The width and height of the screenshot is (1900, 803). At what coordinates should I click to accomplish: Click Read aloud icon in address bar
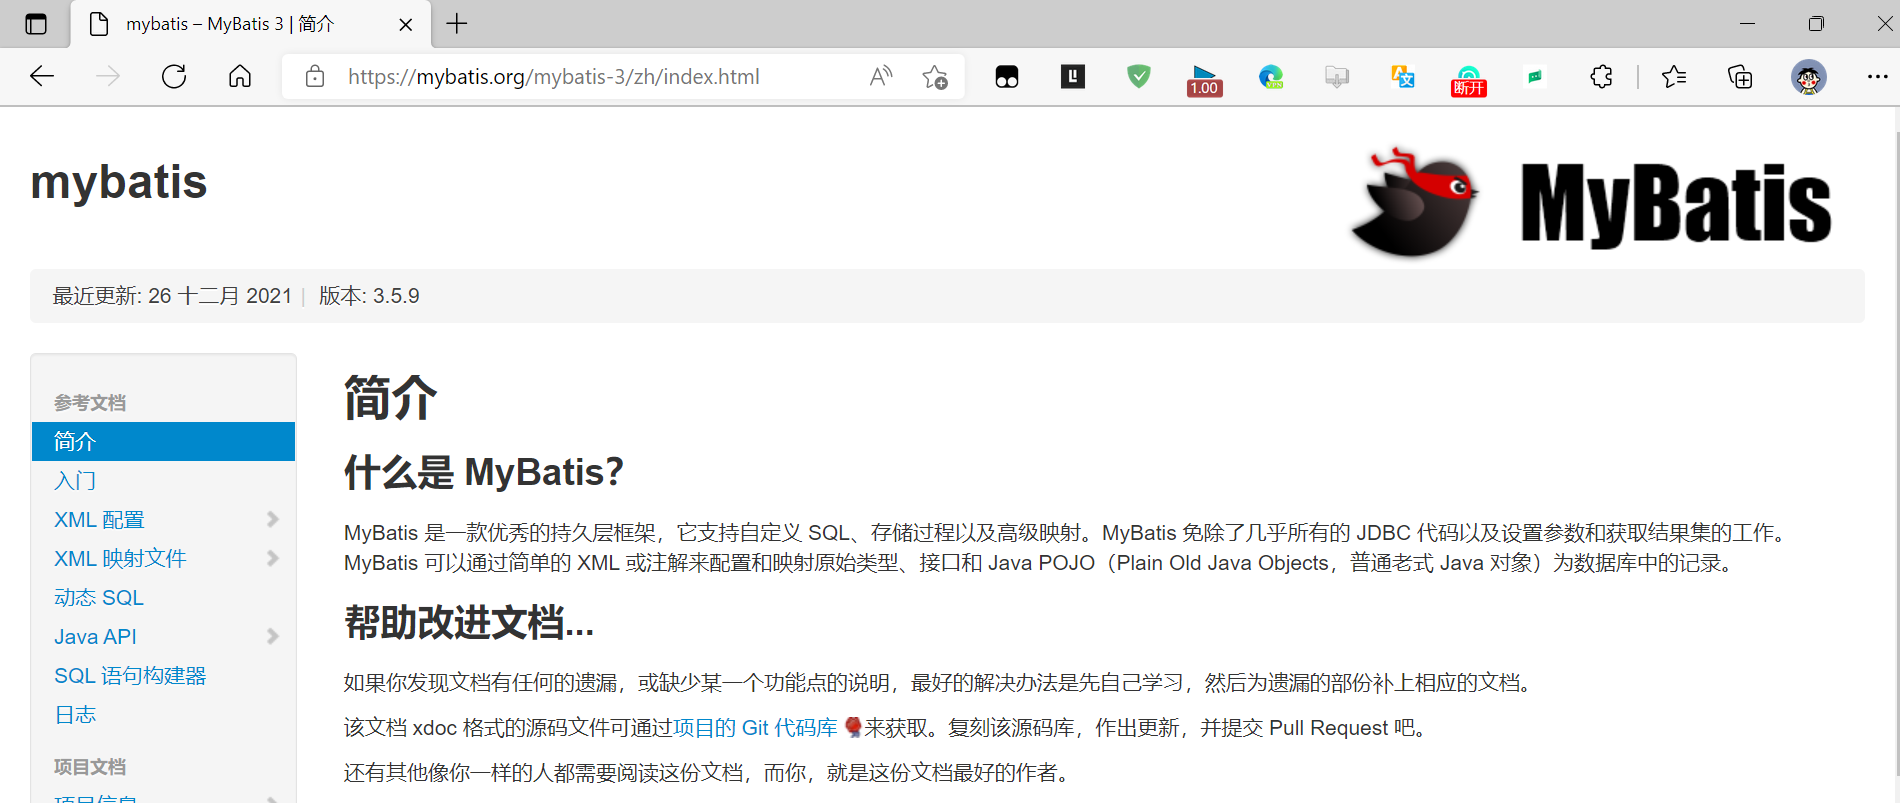click(x=881, y=76)
